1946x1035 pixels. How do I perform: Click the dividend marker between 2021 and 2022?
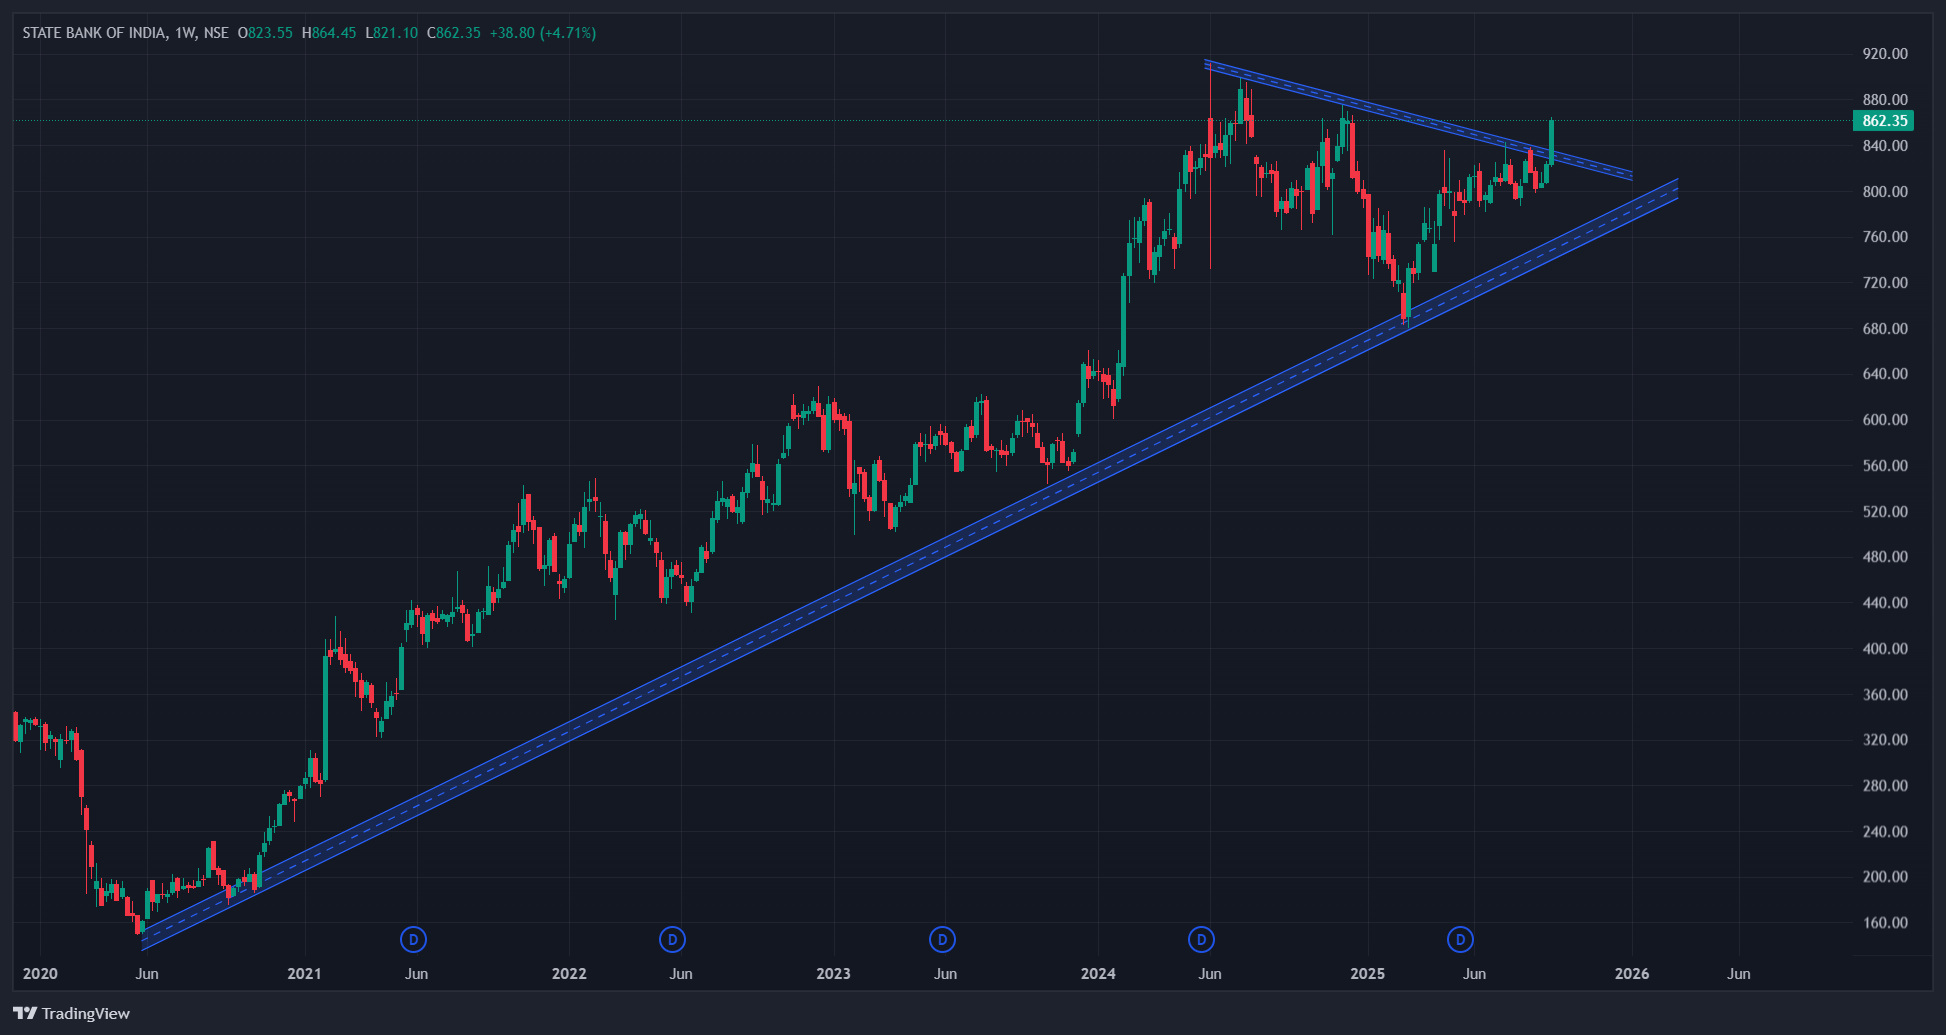pos(413,939)
